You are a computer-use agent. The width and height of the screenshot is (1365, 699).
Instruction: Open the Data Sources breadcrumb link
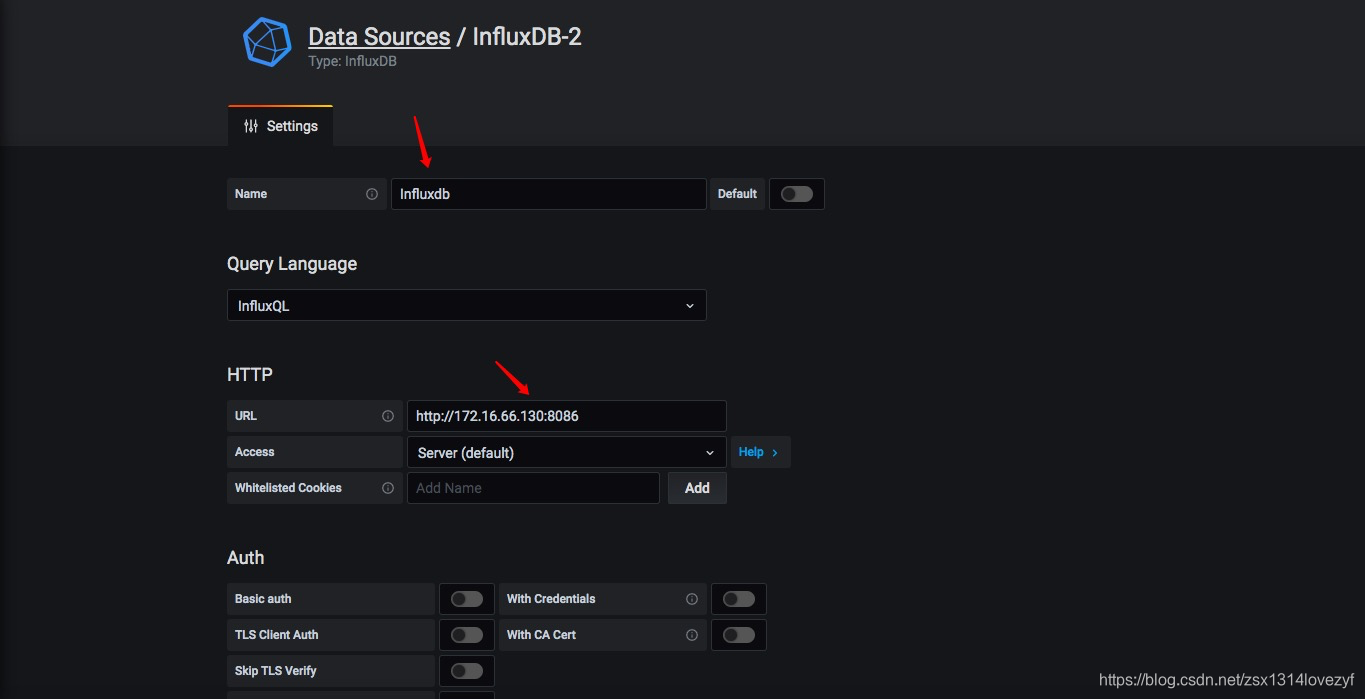point(379,37)
